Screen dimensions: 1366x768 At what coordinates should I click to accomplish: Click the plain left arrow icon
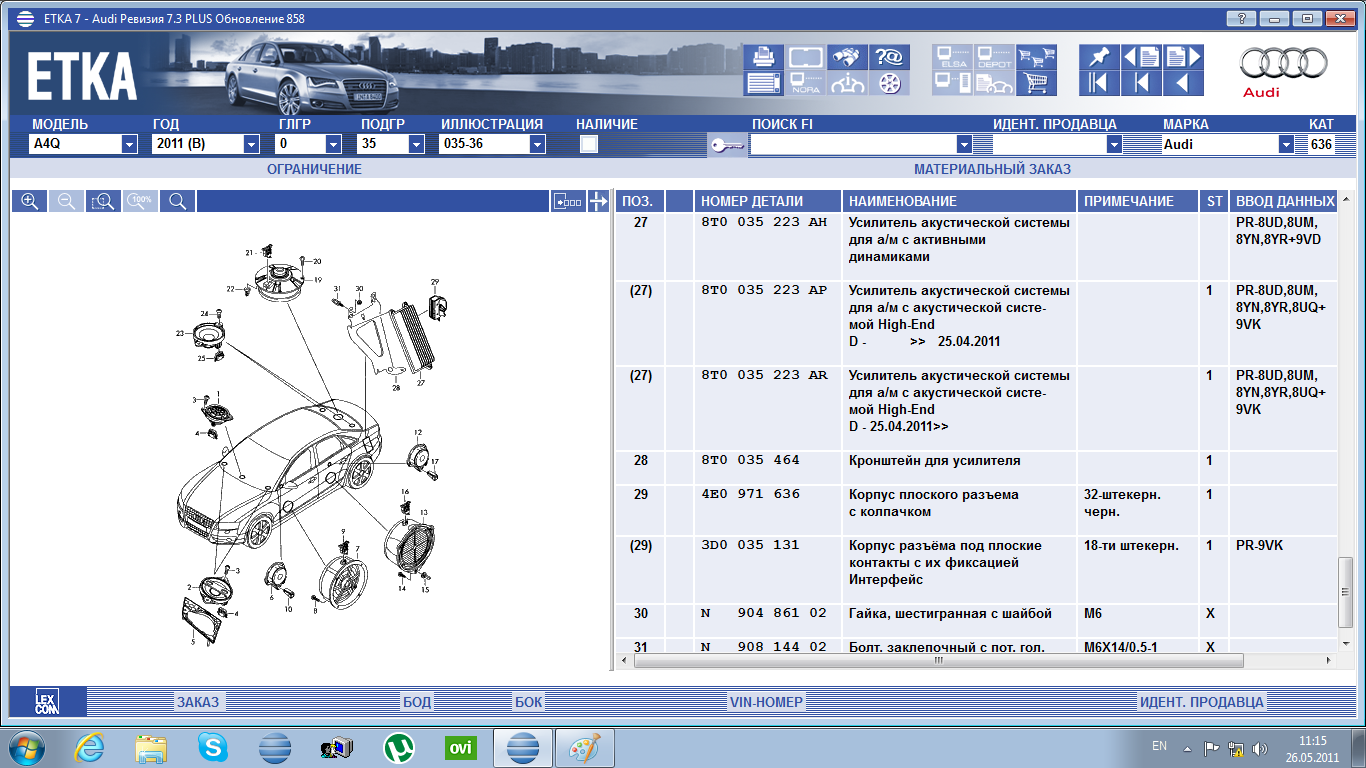coord(1183,83)
